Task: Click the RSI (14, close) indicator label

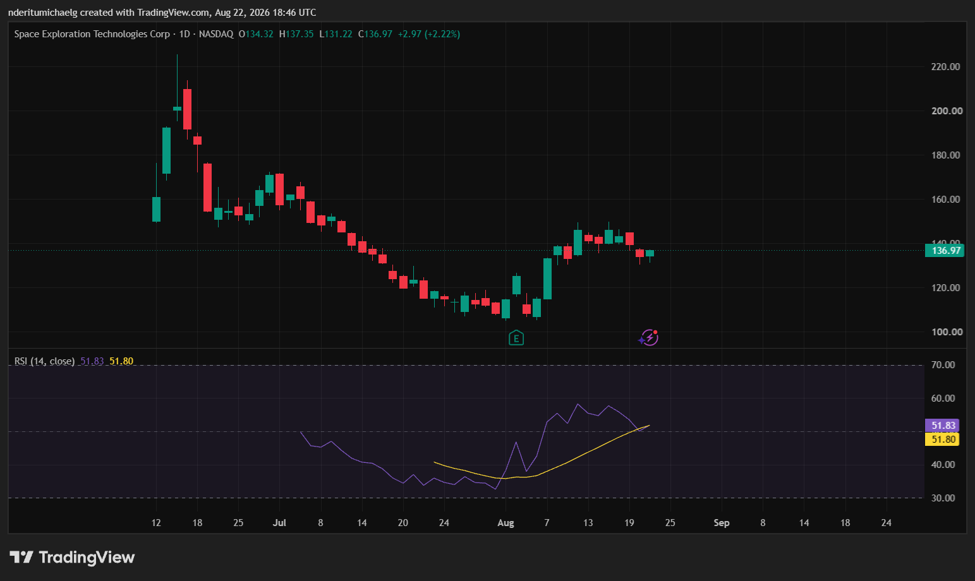Action: [44, 361]
